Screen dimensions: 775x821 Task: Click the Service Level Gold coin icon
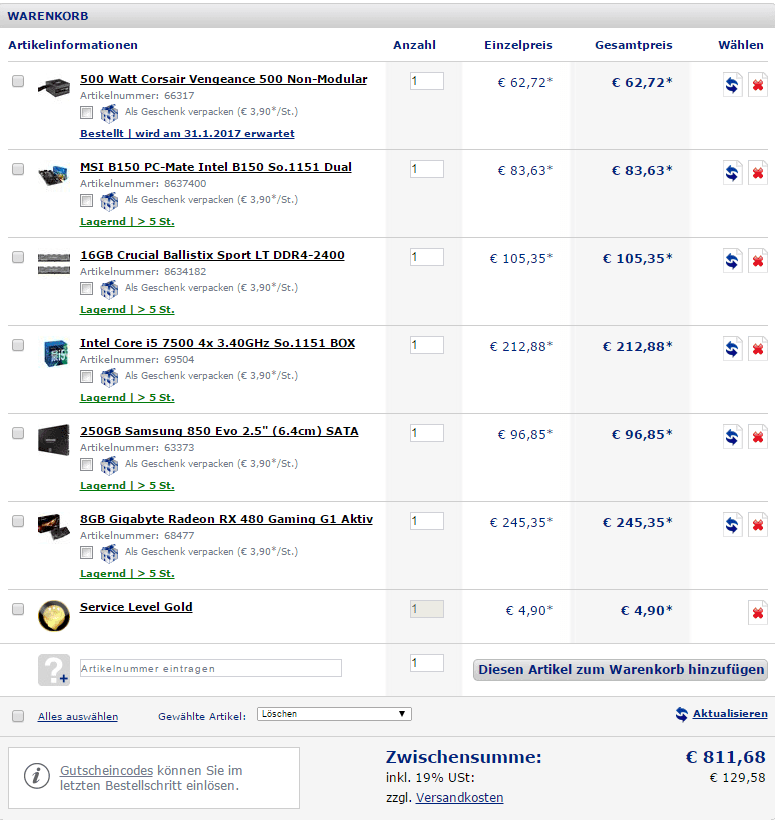pyautogui.click(x=54, y=615)
